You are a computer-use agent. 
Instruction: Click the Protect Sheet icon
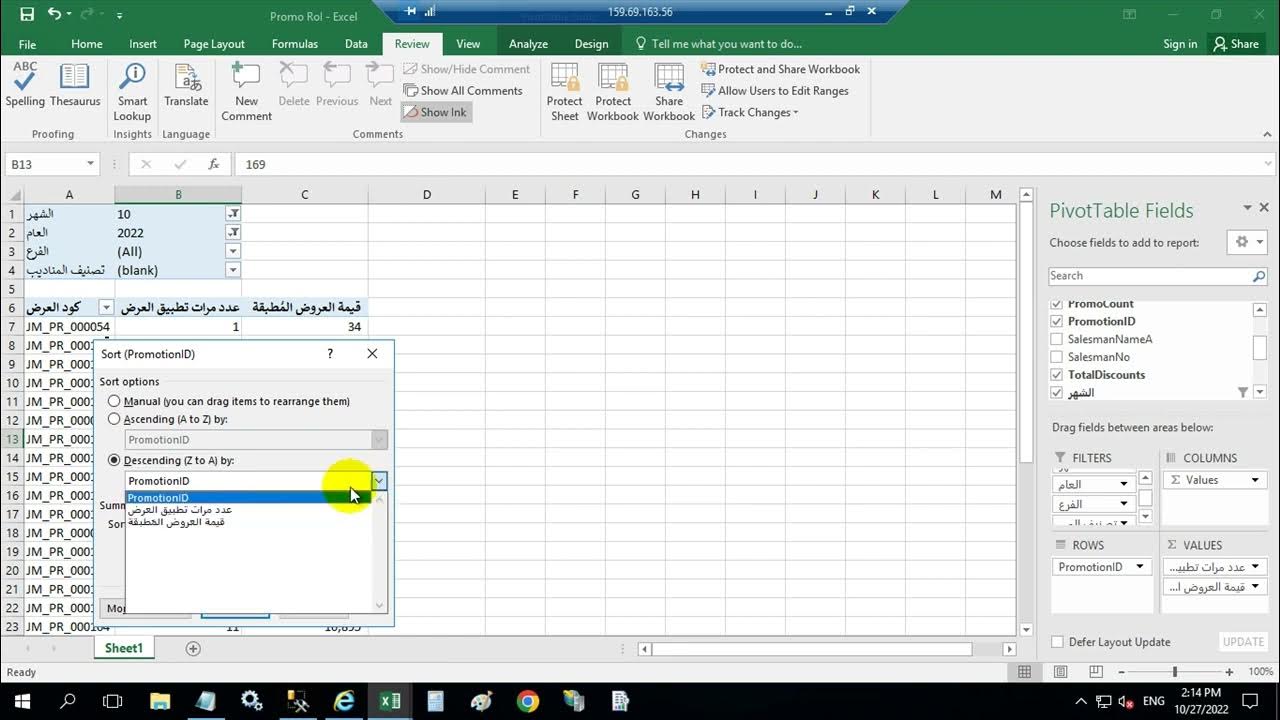point(564,92)
